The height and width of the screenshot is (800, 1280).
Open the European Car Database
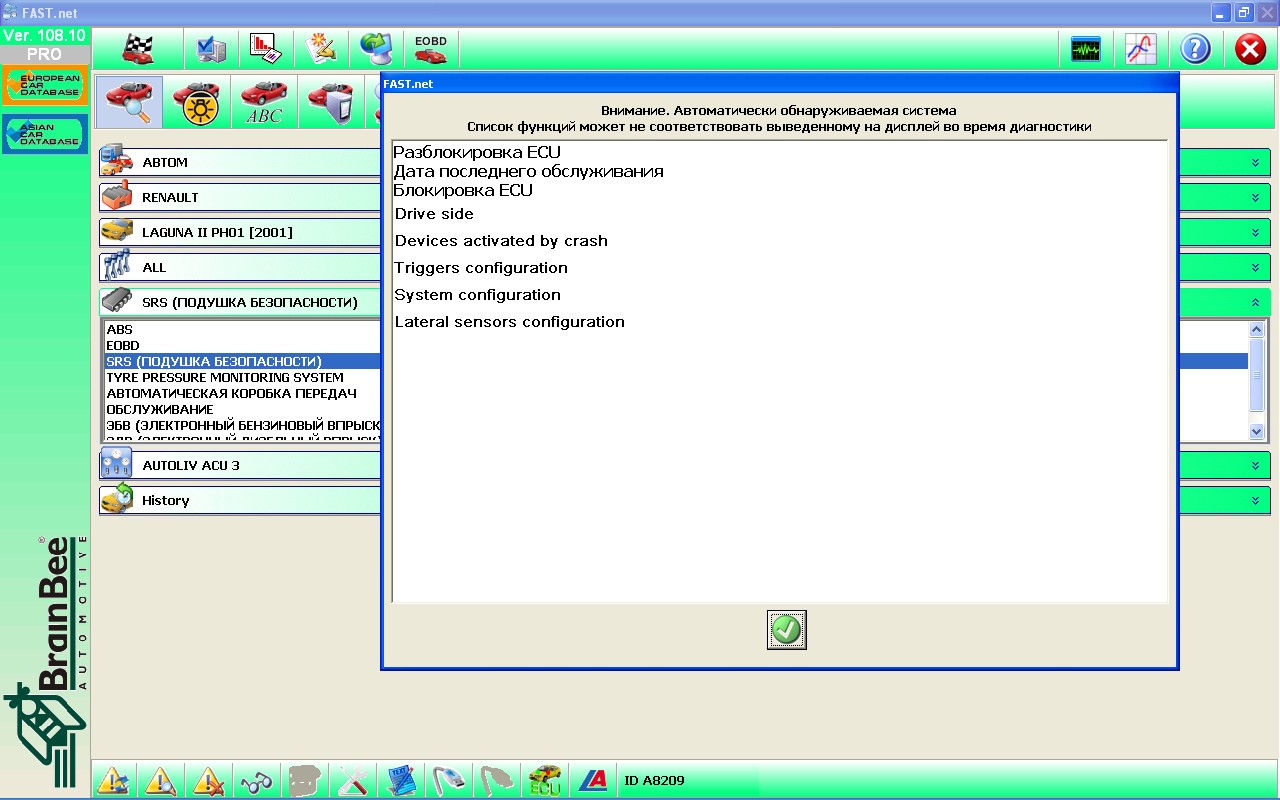pyautogui.click(x=44, y=86)
